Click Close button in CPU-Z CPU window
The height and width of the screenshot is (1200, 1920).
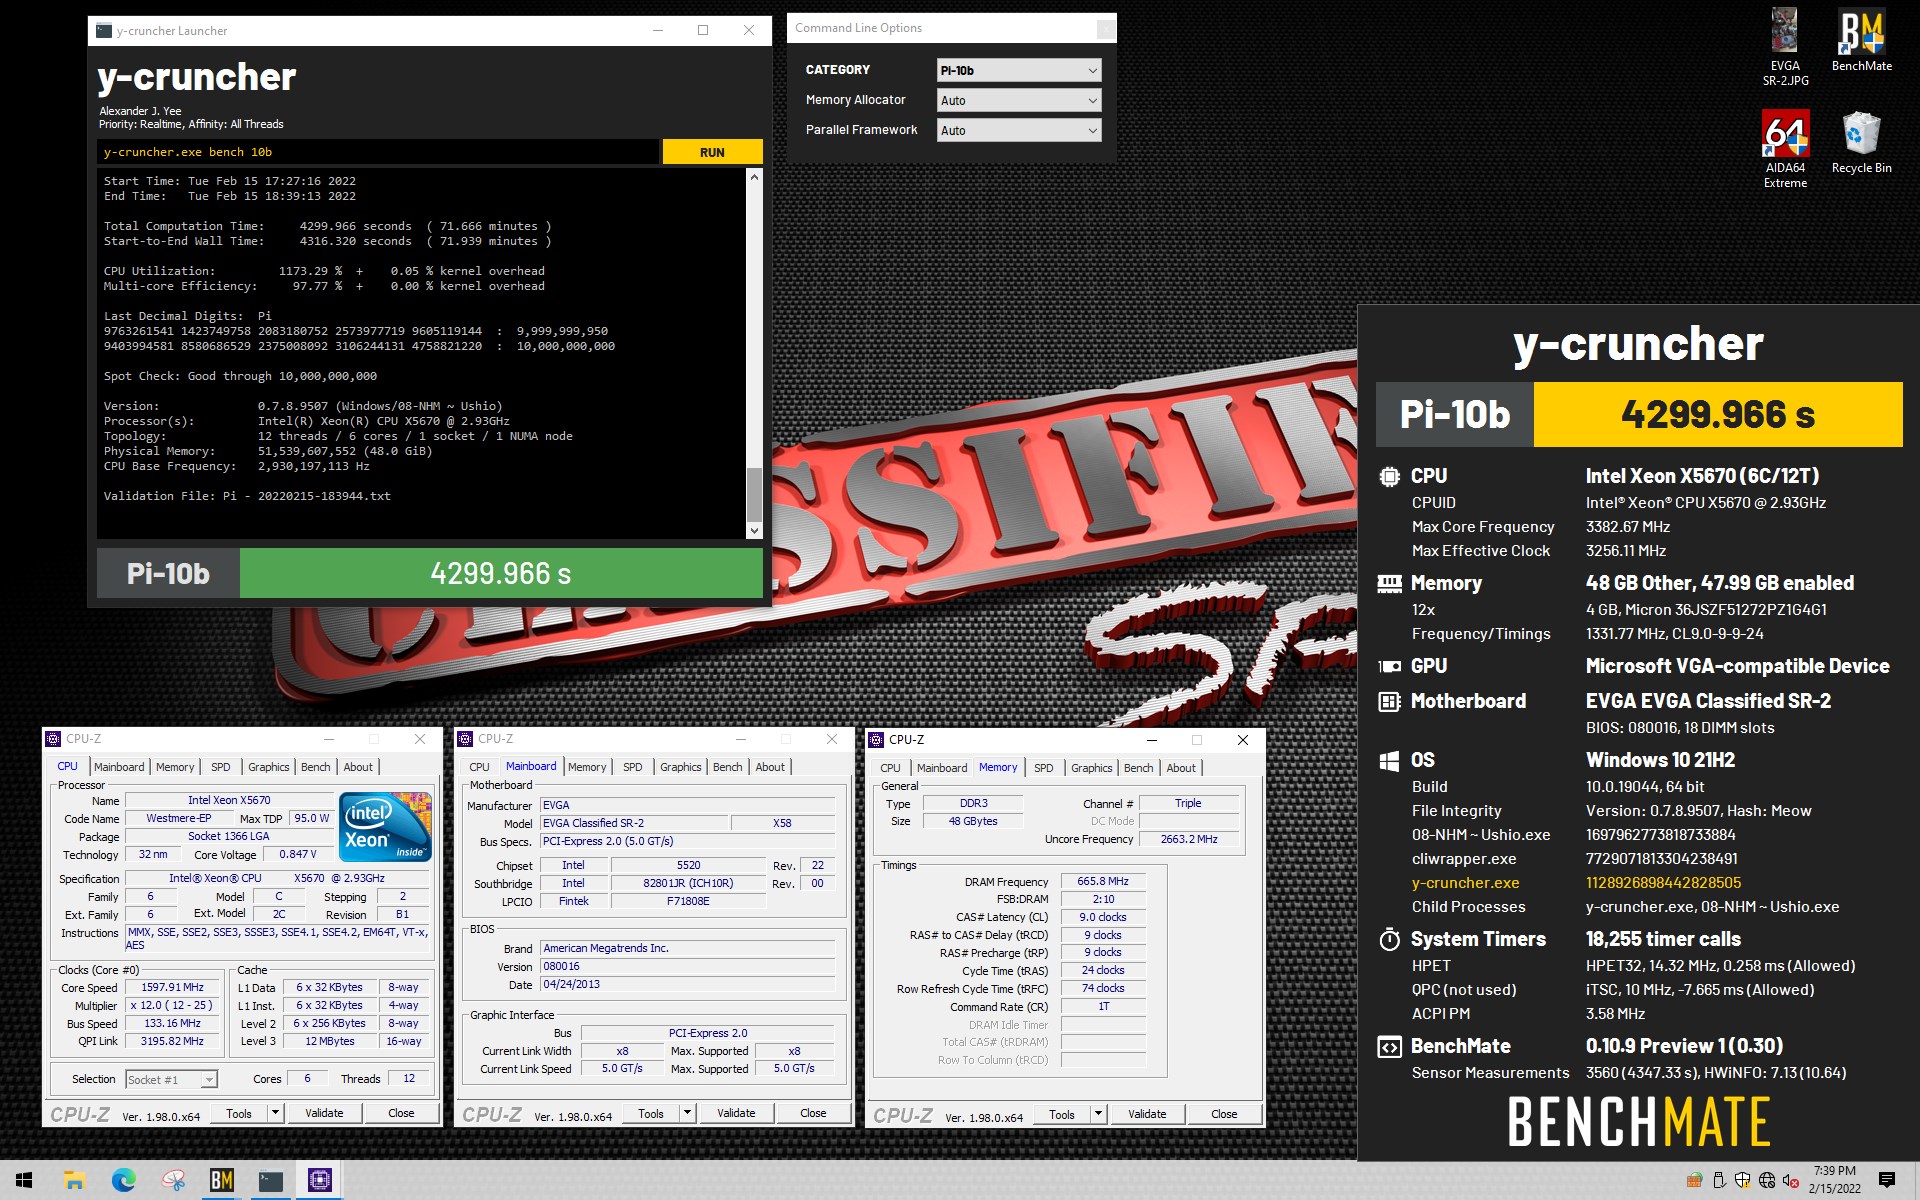tap(401, 1113)
